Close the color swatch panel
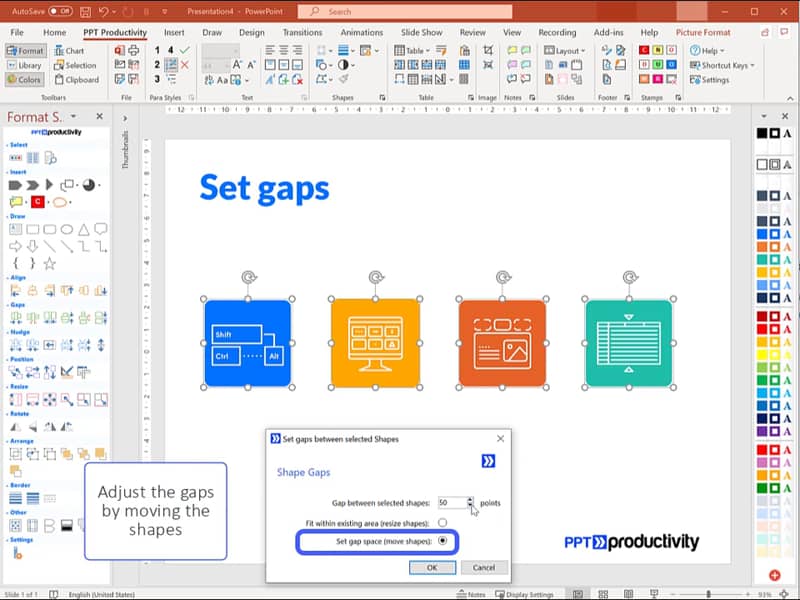This screenshot has width=800, height=600. click(x=785, y=116)
